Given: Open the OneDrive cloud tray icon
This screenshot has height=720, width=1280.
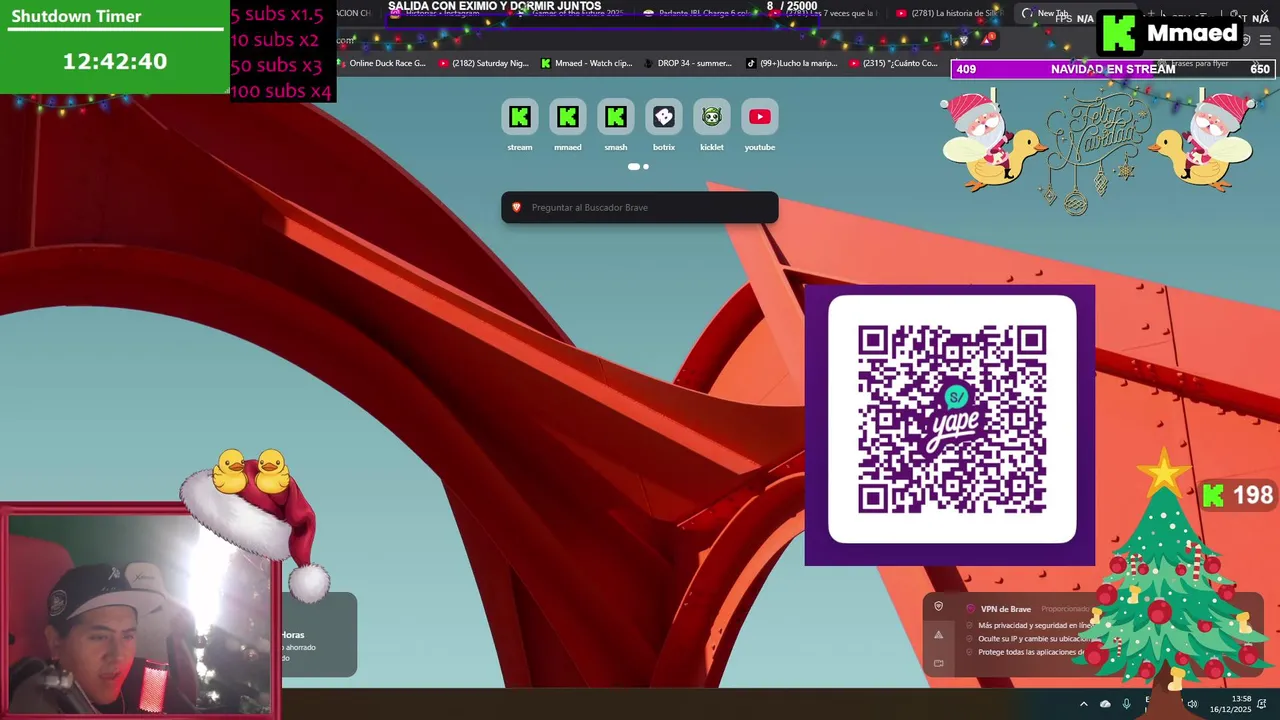Looking at the screenshot, I should pyautogui.click(x=1105, y=704).
